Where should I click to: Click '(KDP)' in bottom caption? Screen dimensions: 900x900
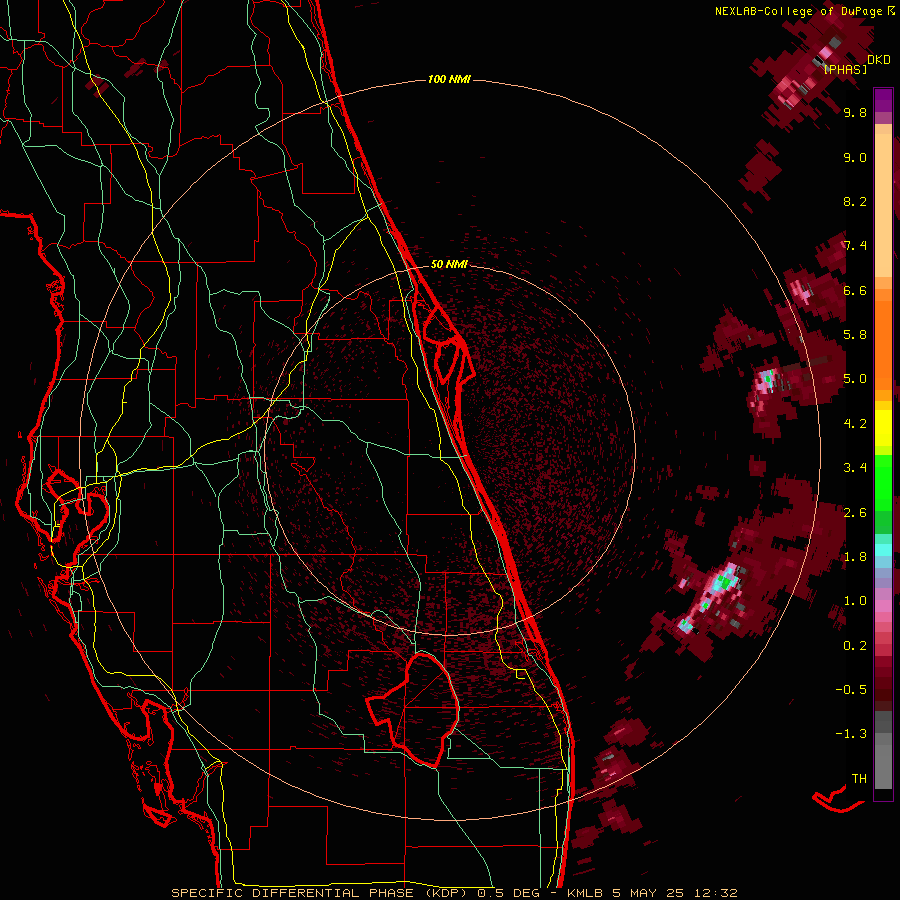[445, 893]
